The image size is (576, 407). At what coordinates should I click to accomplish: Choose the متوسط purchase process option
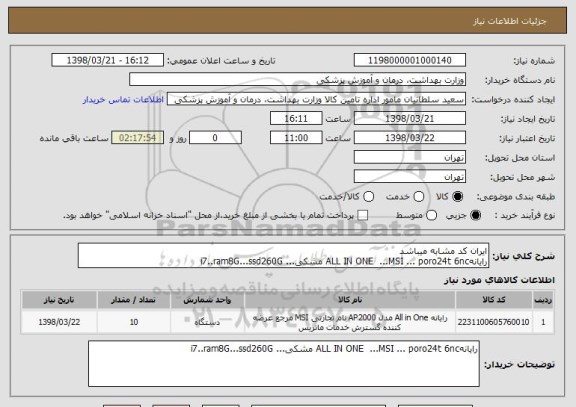point(431,215)
